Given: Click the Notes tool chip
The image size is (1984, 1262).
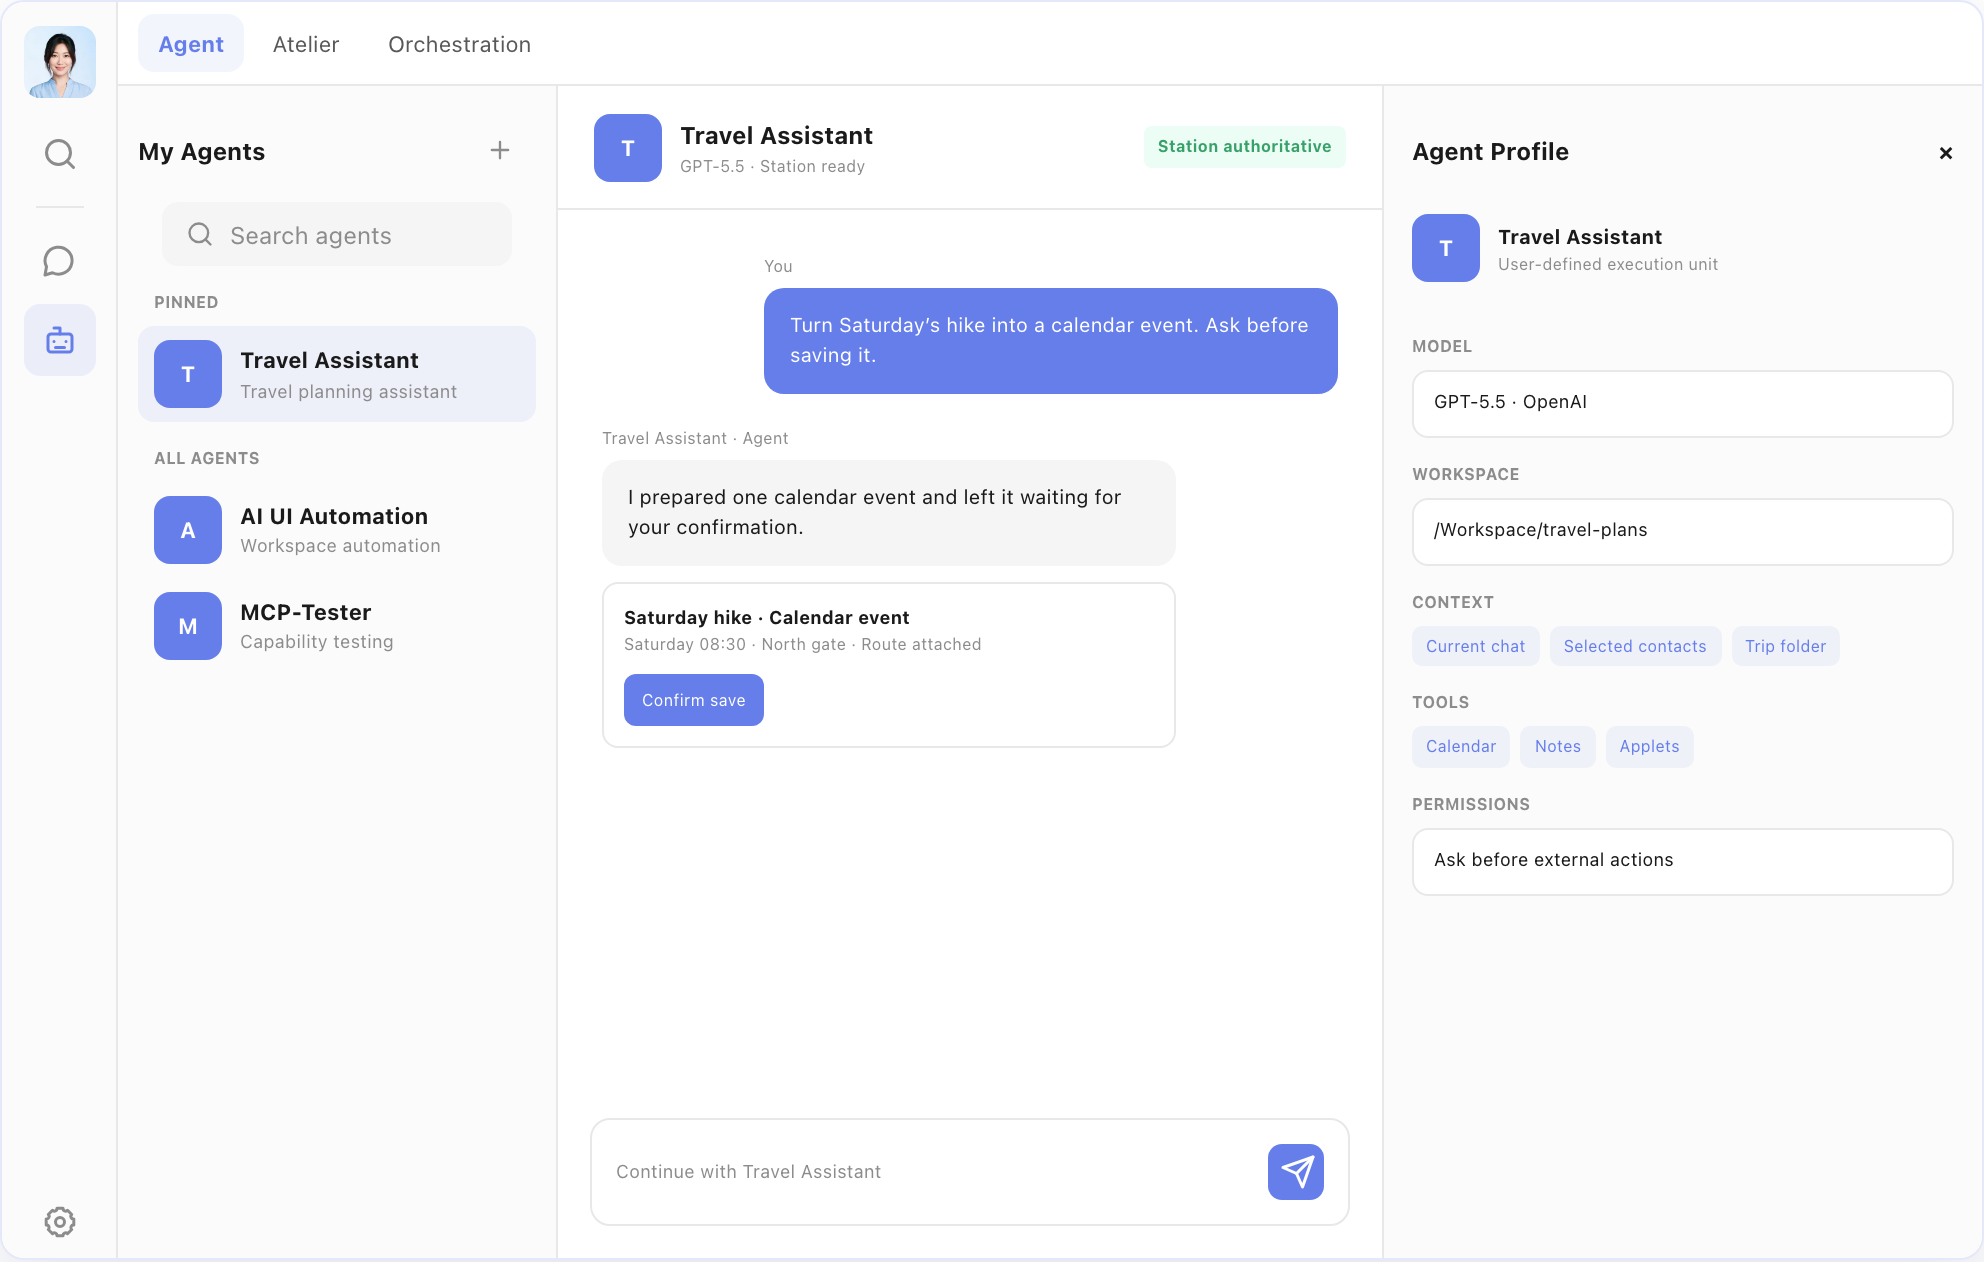Looking at the screenshot, I should (x=1558, y=746).
